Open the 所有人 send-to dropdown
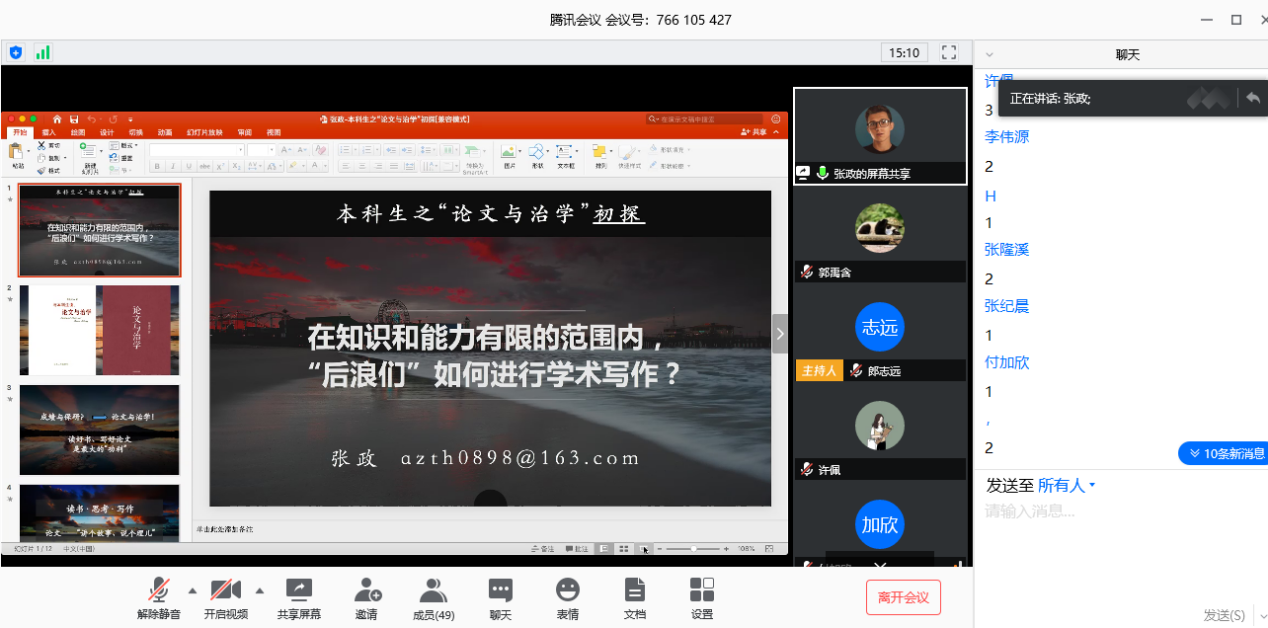This screenshot has width=1268, height=628. click(1066, 485)
